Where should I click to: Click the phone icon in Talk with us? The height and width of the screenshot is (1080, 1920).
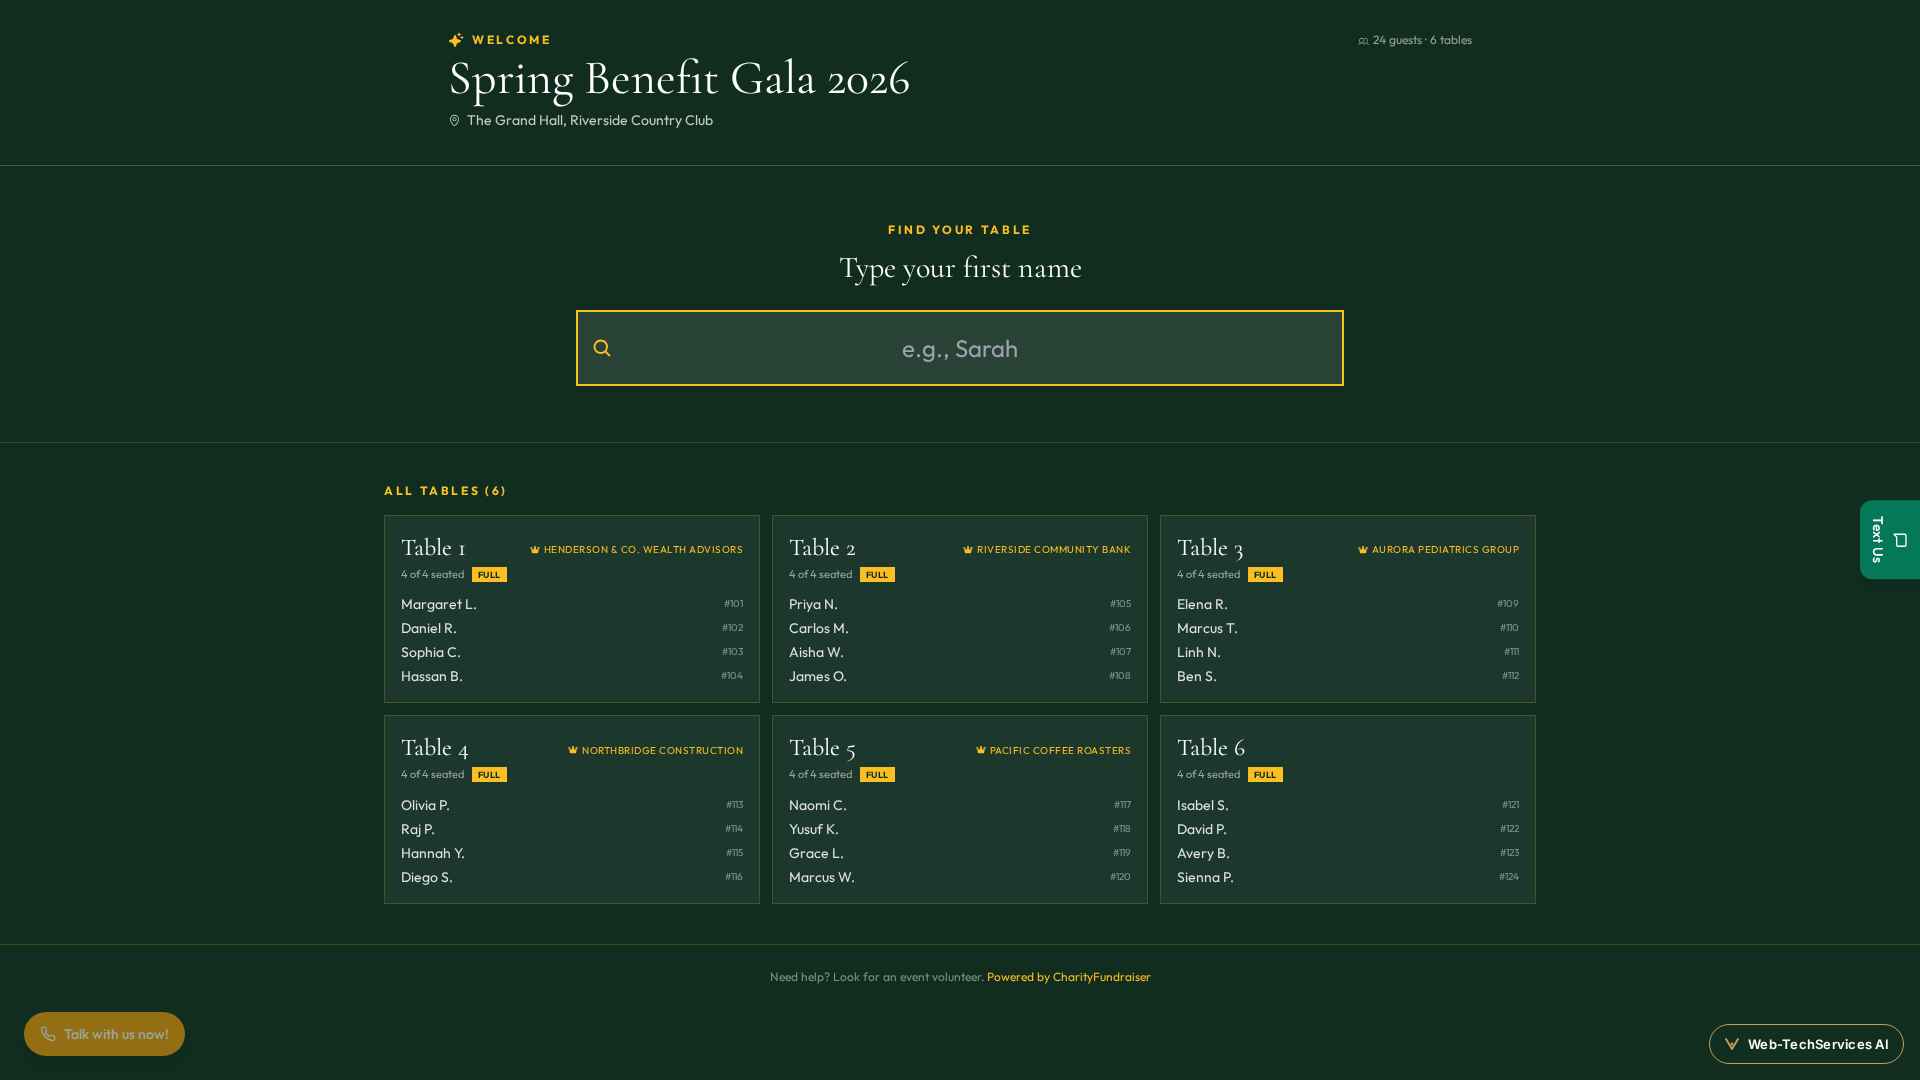click(x=48, y=1034)
